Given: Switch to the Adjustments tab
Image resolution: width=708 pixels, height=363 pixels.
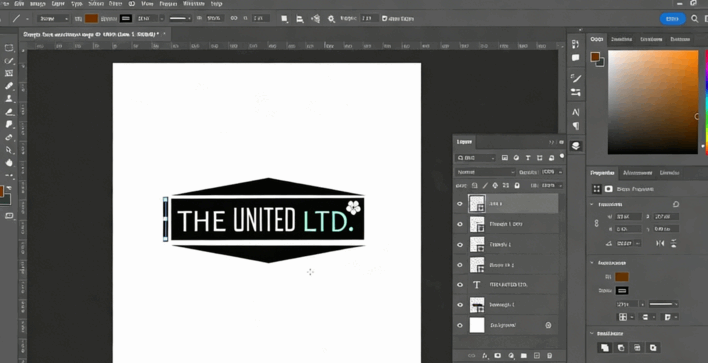Looking at the screenshot, I should point(638,173).
